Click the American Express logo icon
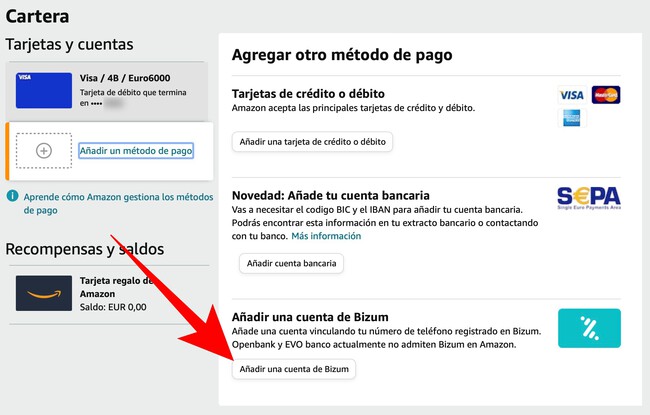 point(571,118)
